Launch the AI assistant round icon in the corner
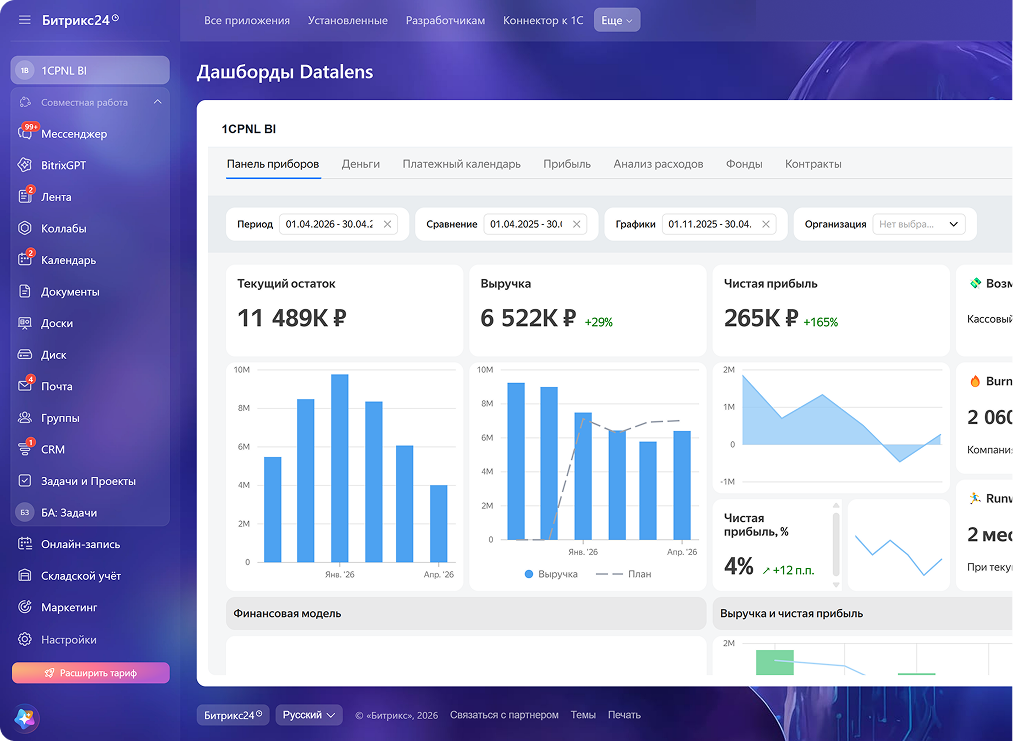 point(25,718)
